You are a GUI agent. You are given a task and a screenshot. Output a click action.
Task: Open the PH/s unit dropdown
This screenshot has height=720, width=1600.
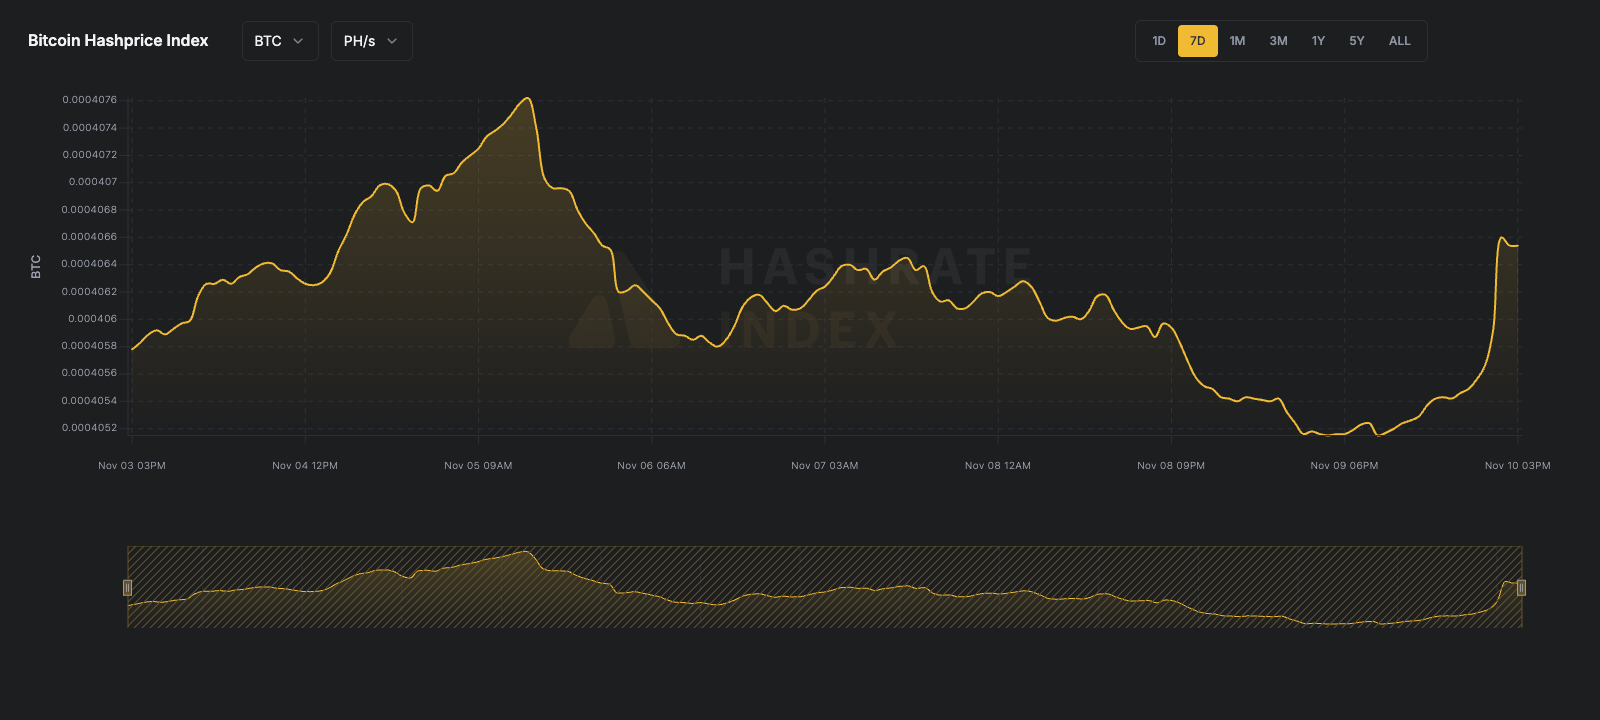(371, 41)
